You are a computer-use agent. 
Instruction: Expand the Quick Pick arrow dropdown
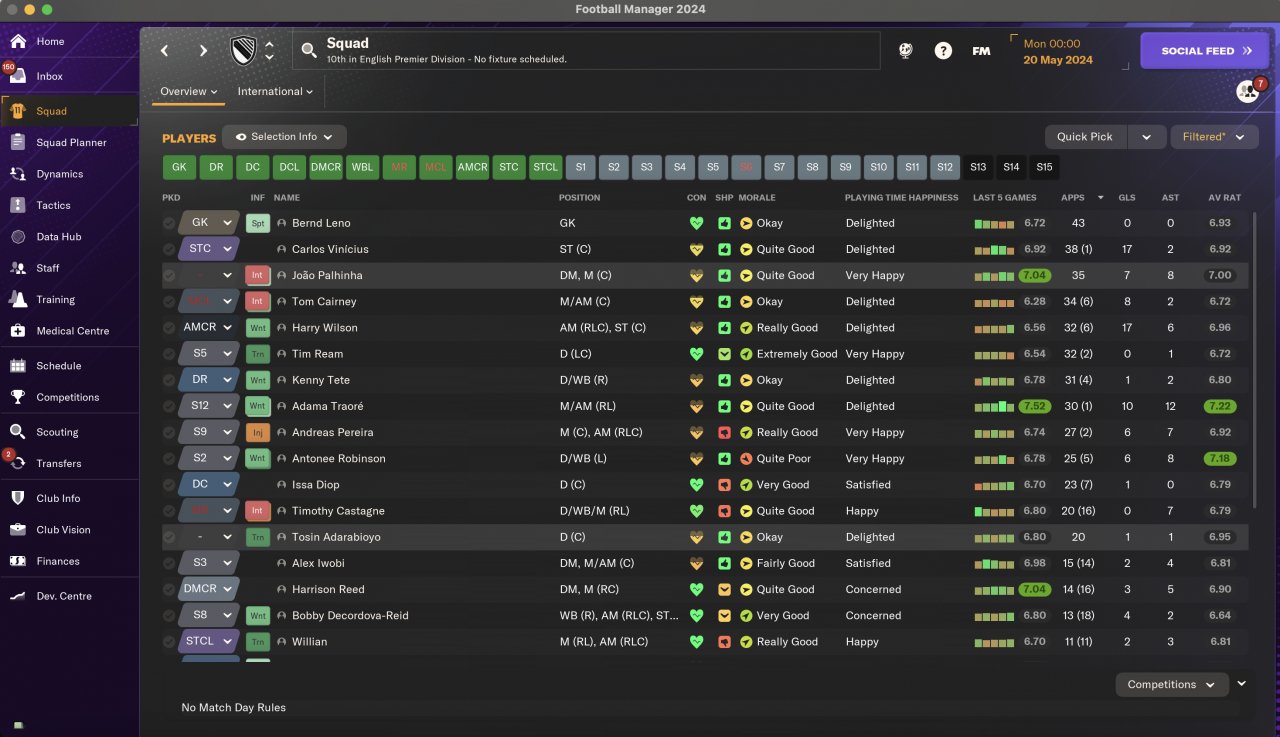1146,137
